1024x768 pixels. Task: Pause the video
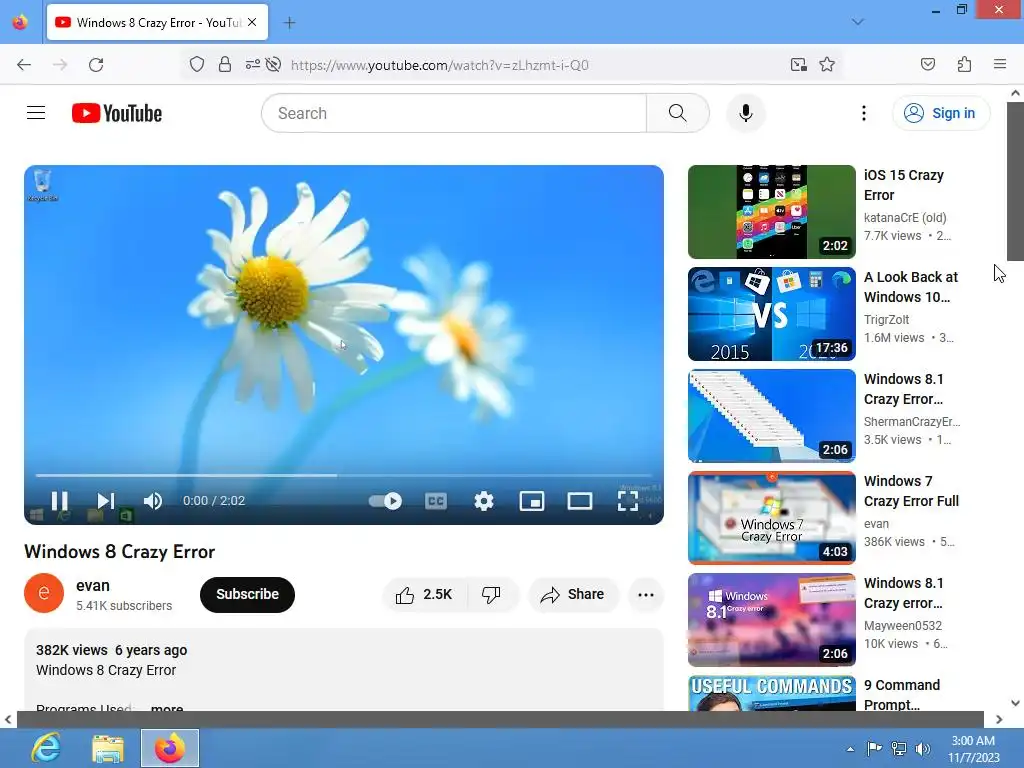59,501
